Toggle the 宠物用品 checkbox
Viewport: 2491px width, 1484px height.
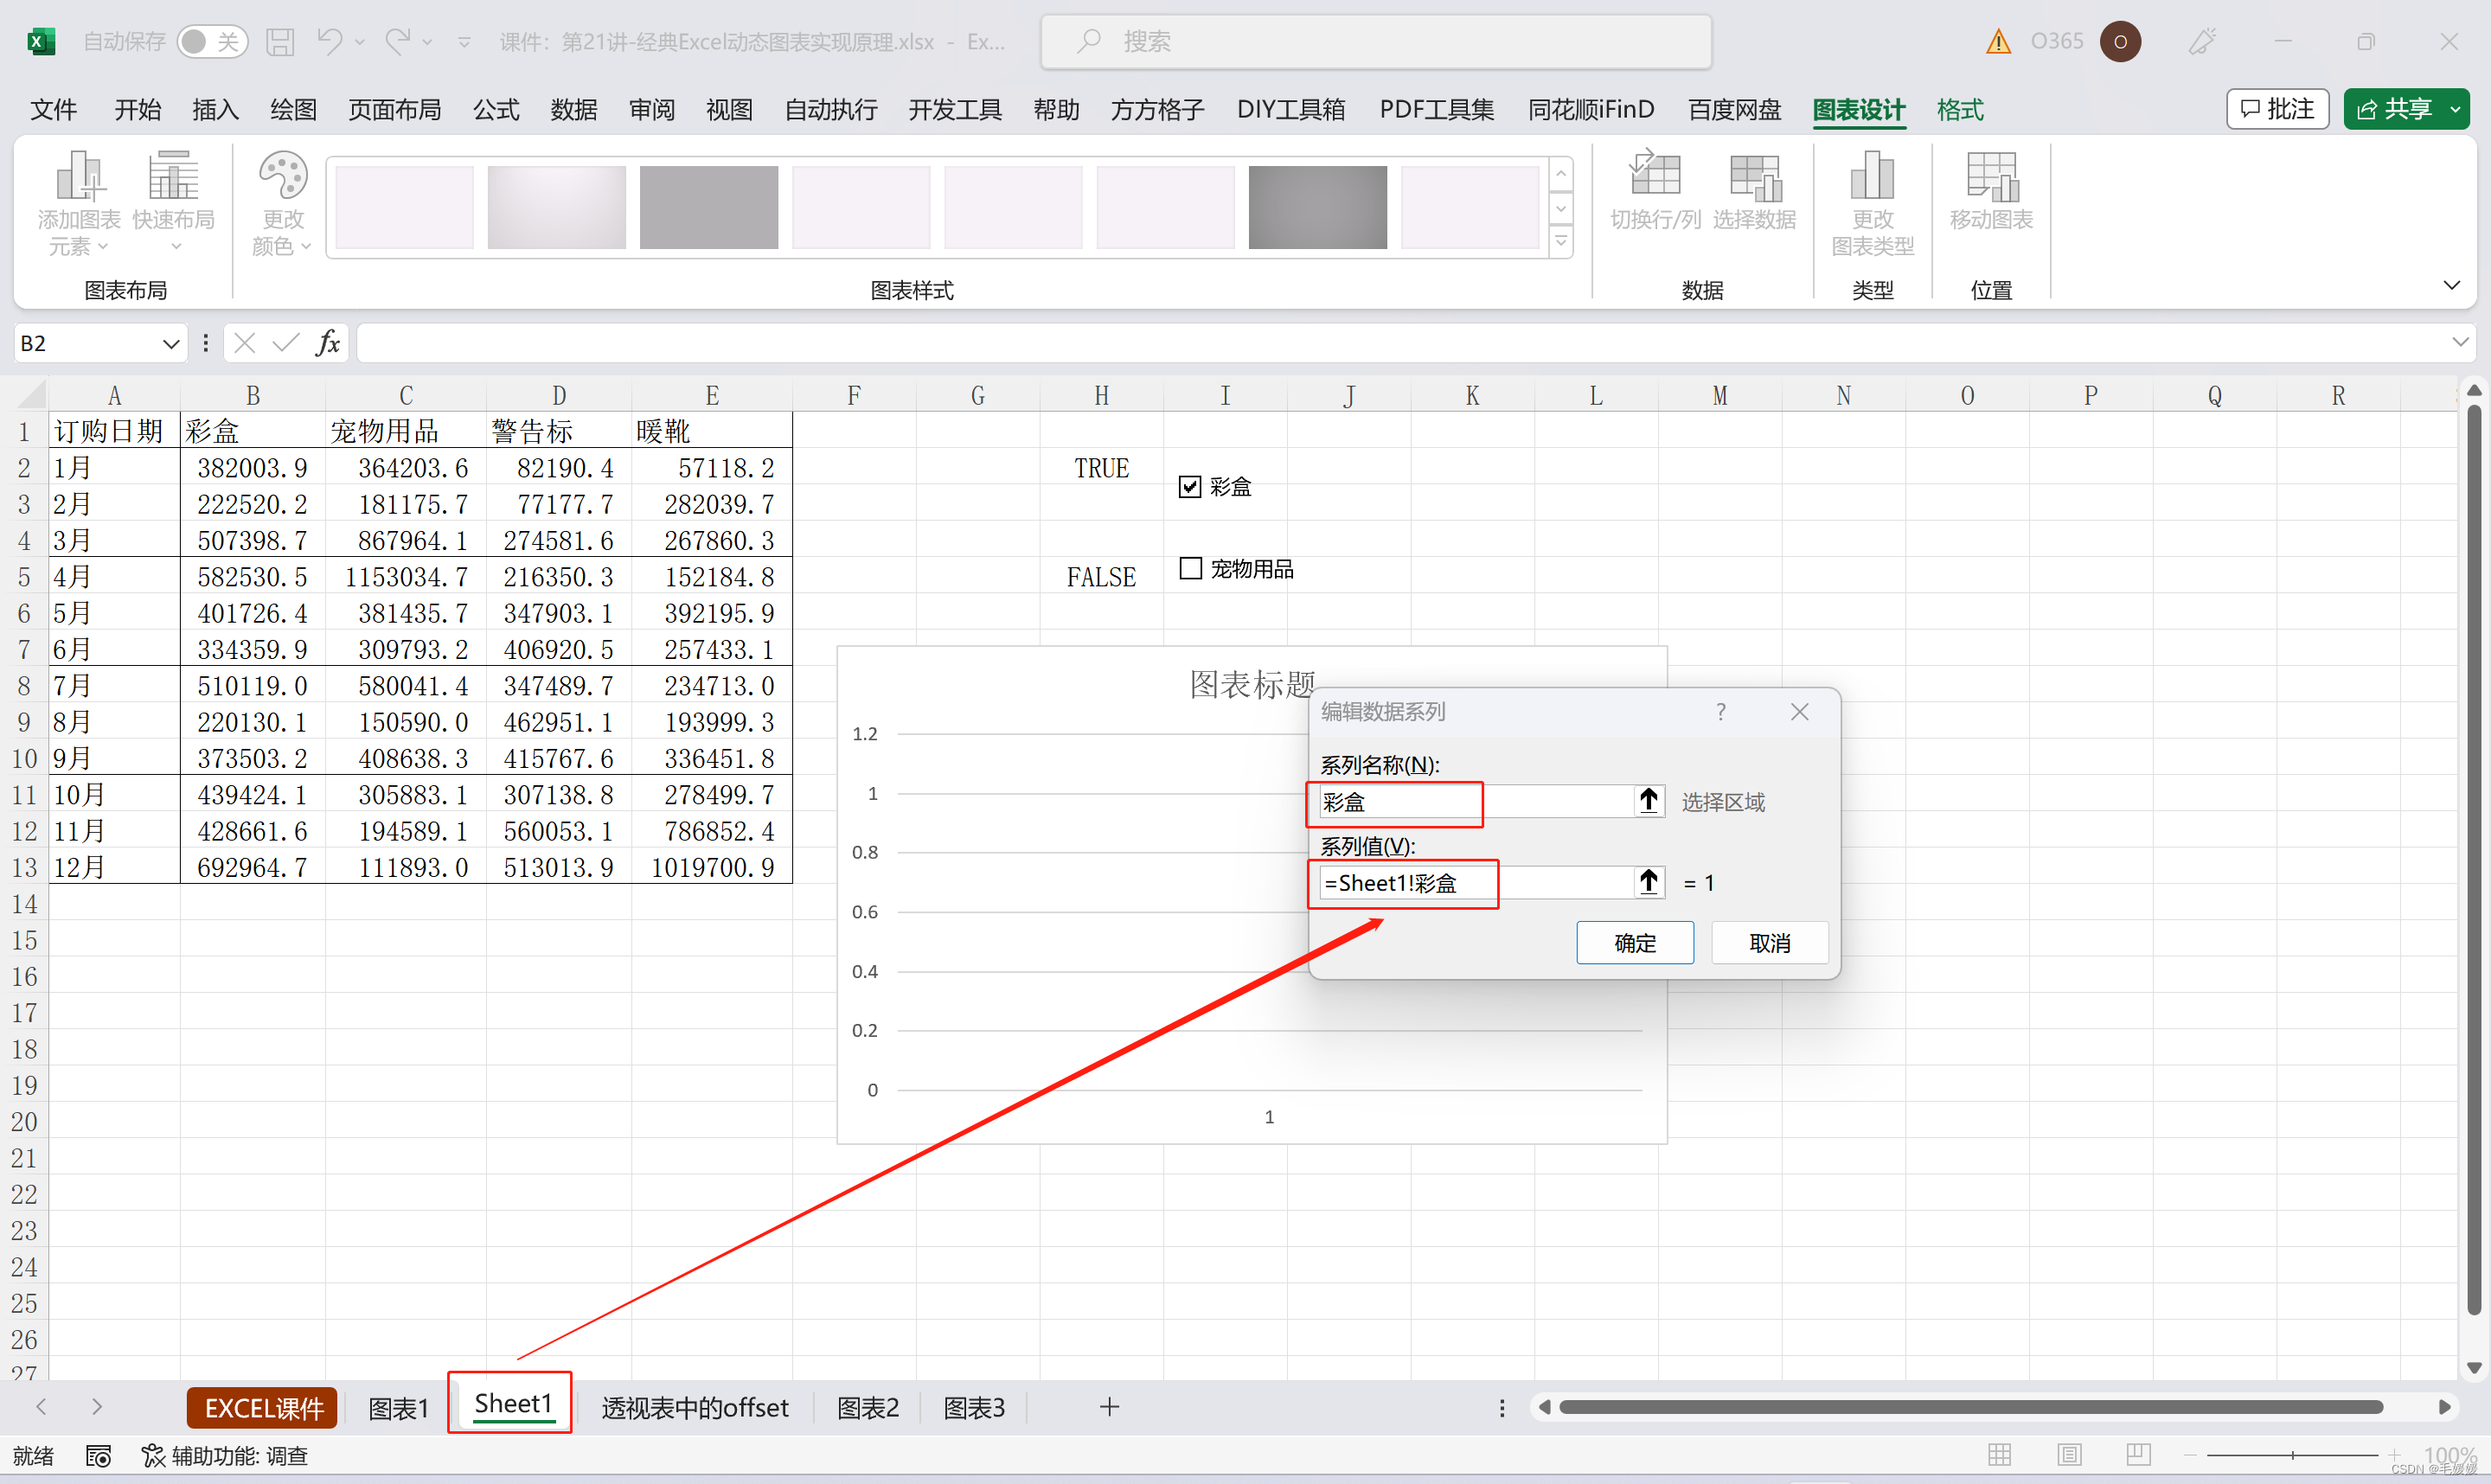1190,569
